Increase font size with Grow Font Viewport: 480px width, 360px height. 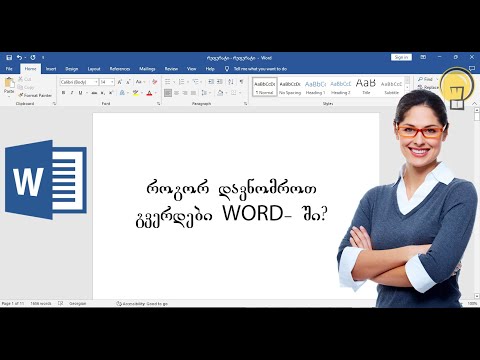click(x=120, y=82)
